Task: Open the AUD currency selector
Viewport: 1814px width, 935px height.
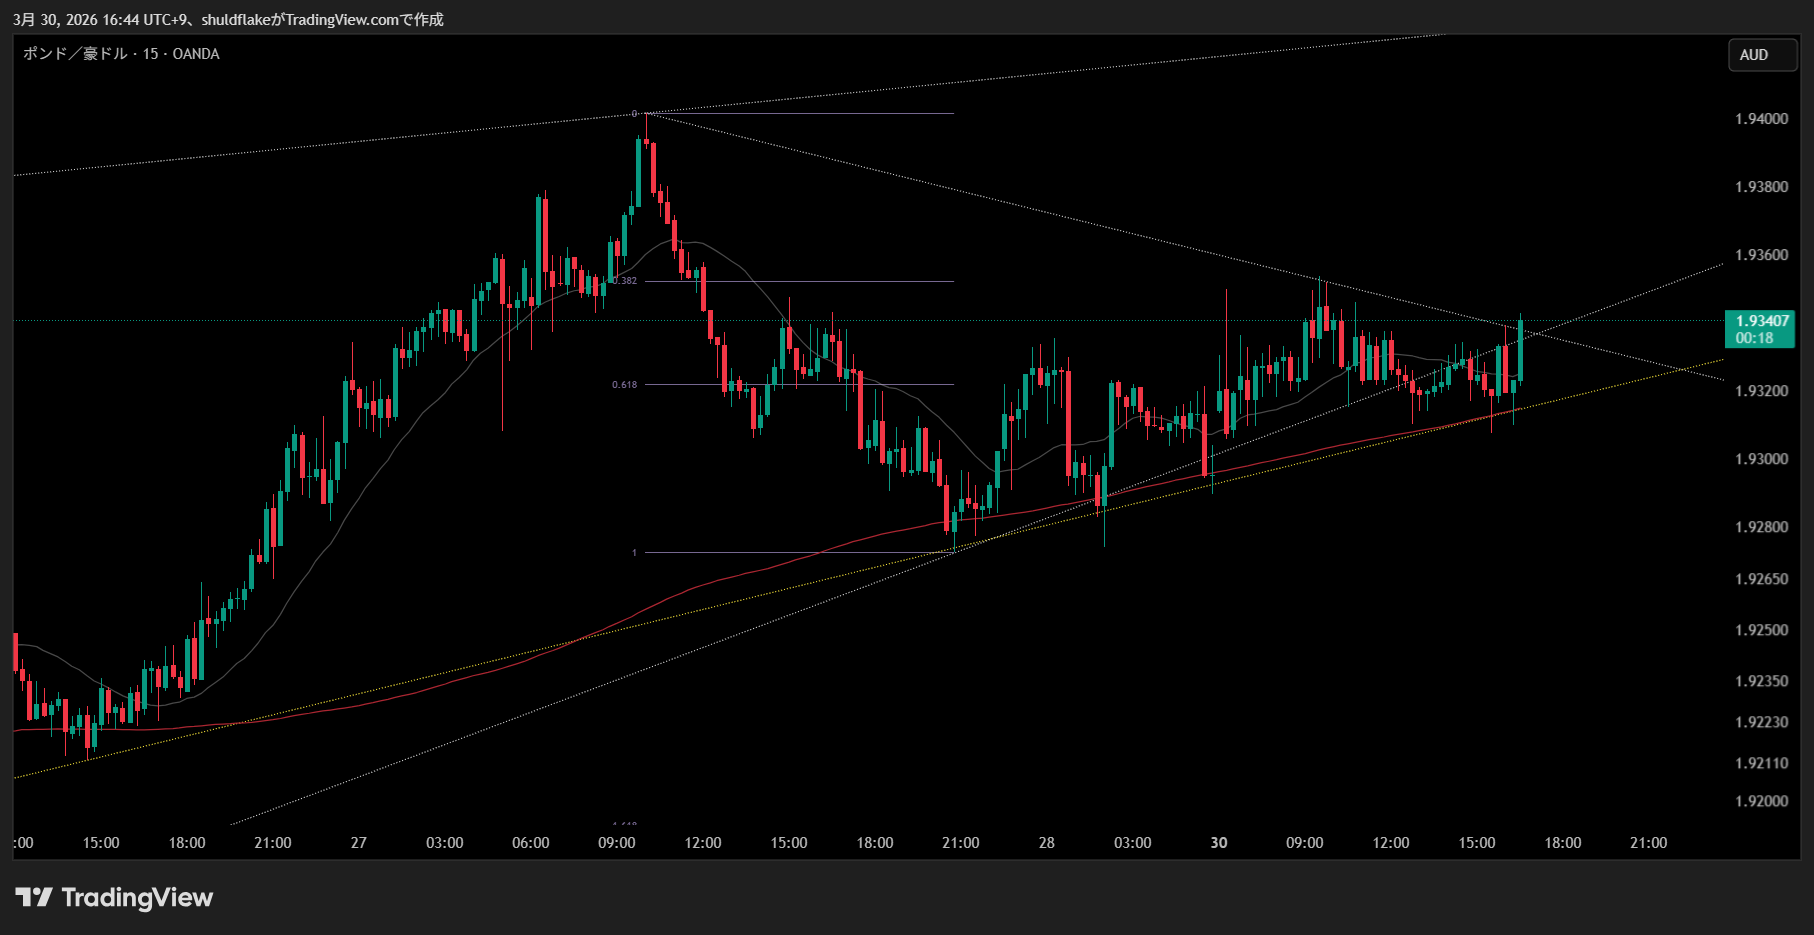Action: tap(1762, 55)
